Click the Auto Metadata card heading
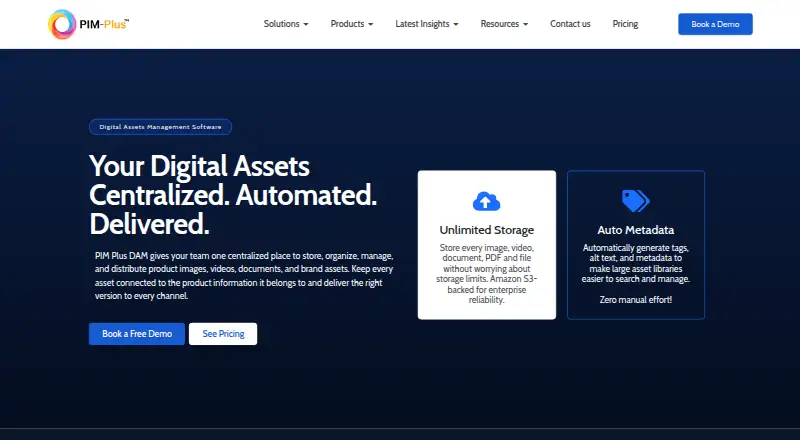 636,230
